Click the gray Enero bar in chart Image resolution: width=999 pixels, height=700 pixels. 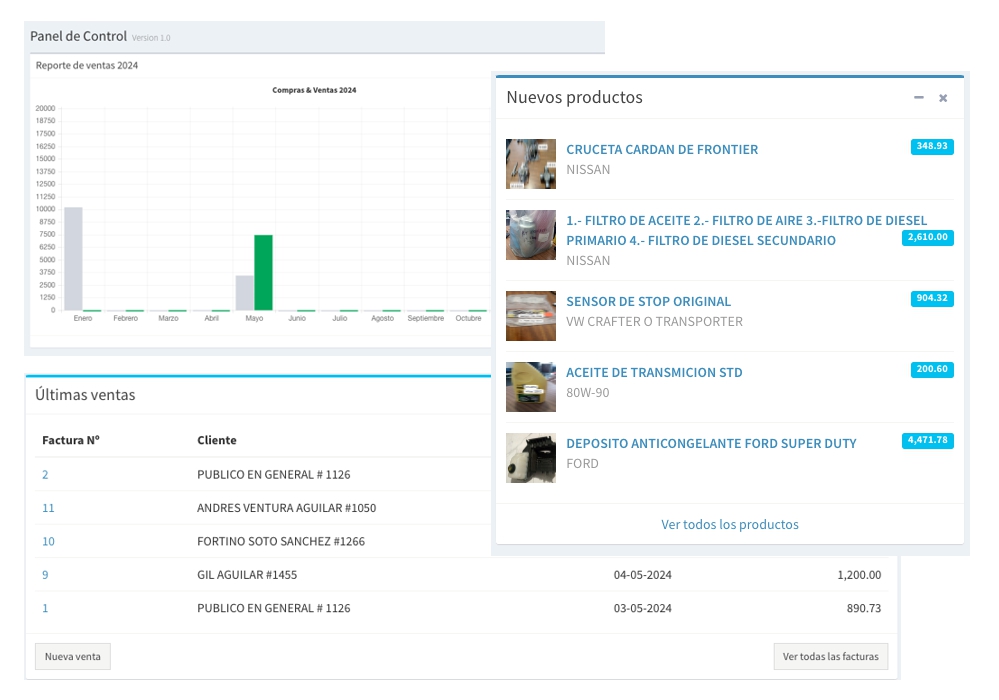pyautogui.click(x=73, y=259)
